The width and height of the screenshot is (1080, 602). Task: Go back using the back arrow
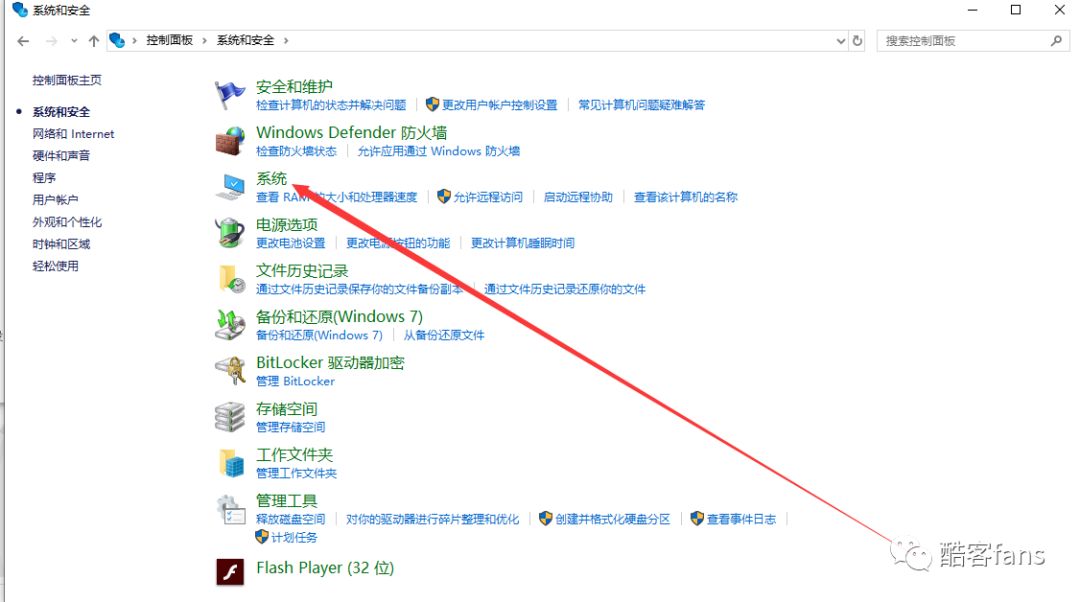pos(23,41)
